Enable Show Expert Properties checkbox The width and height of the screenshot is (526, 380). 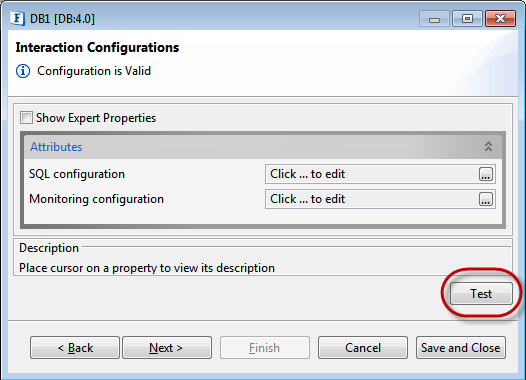click(26, 118)
